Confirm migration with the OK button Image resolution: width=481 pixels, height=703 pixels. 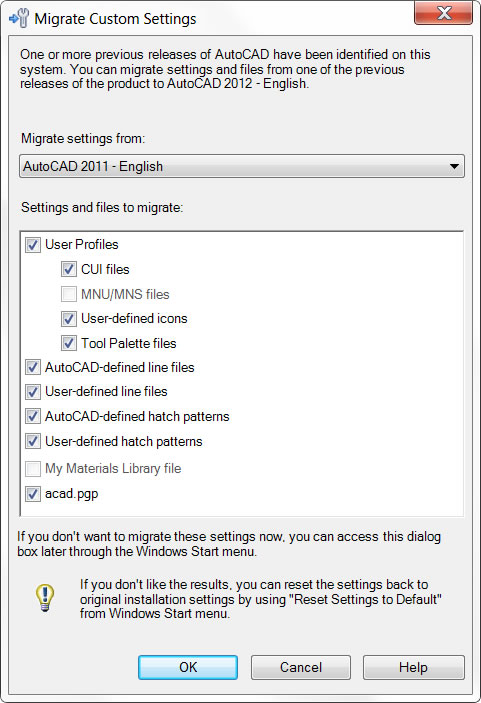(x=188, y=667)
